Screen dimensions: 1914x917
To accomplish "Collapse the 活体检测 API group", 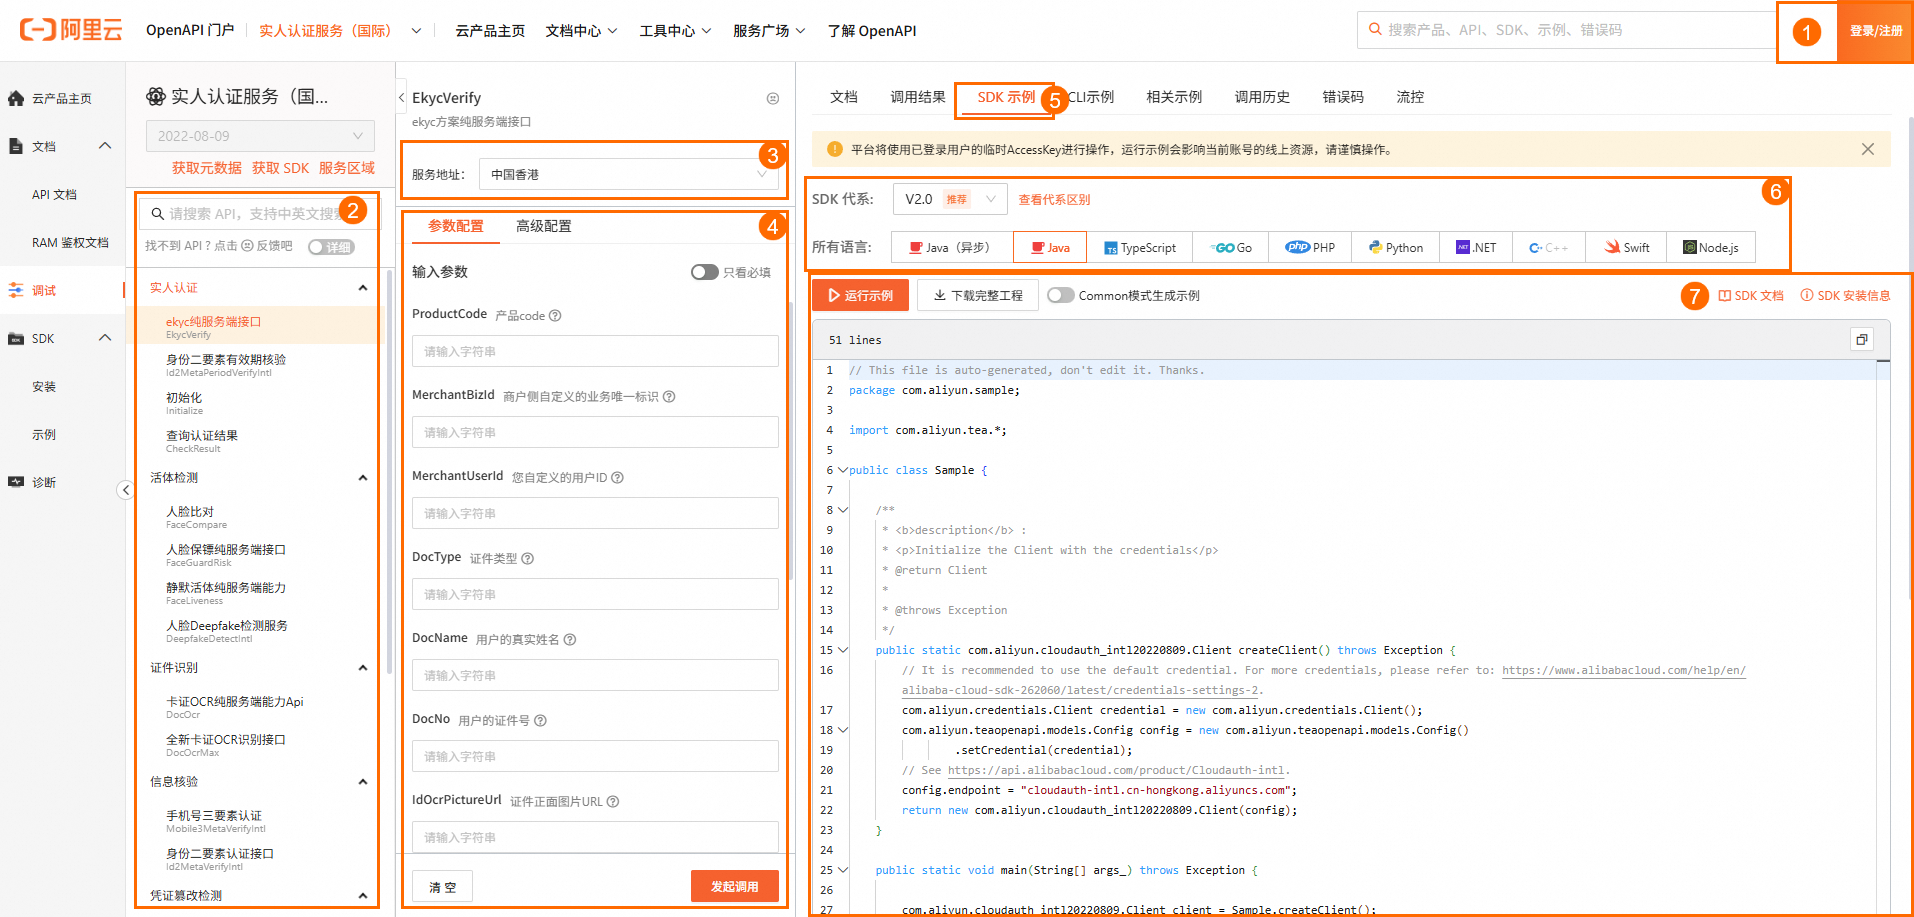I will 363,478.
